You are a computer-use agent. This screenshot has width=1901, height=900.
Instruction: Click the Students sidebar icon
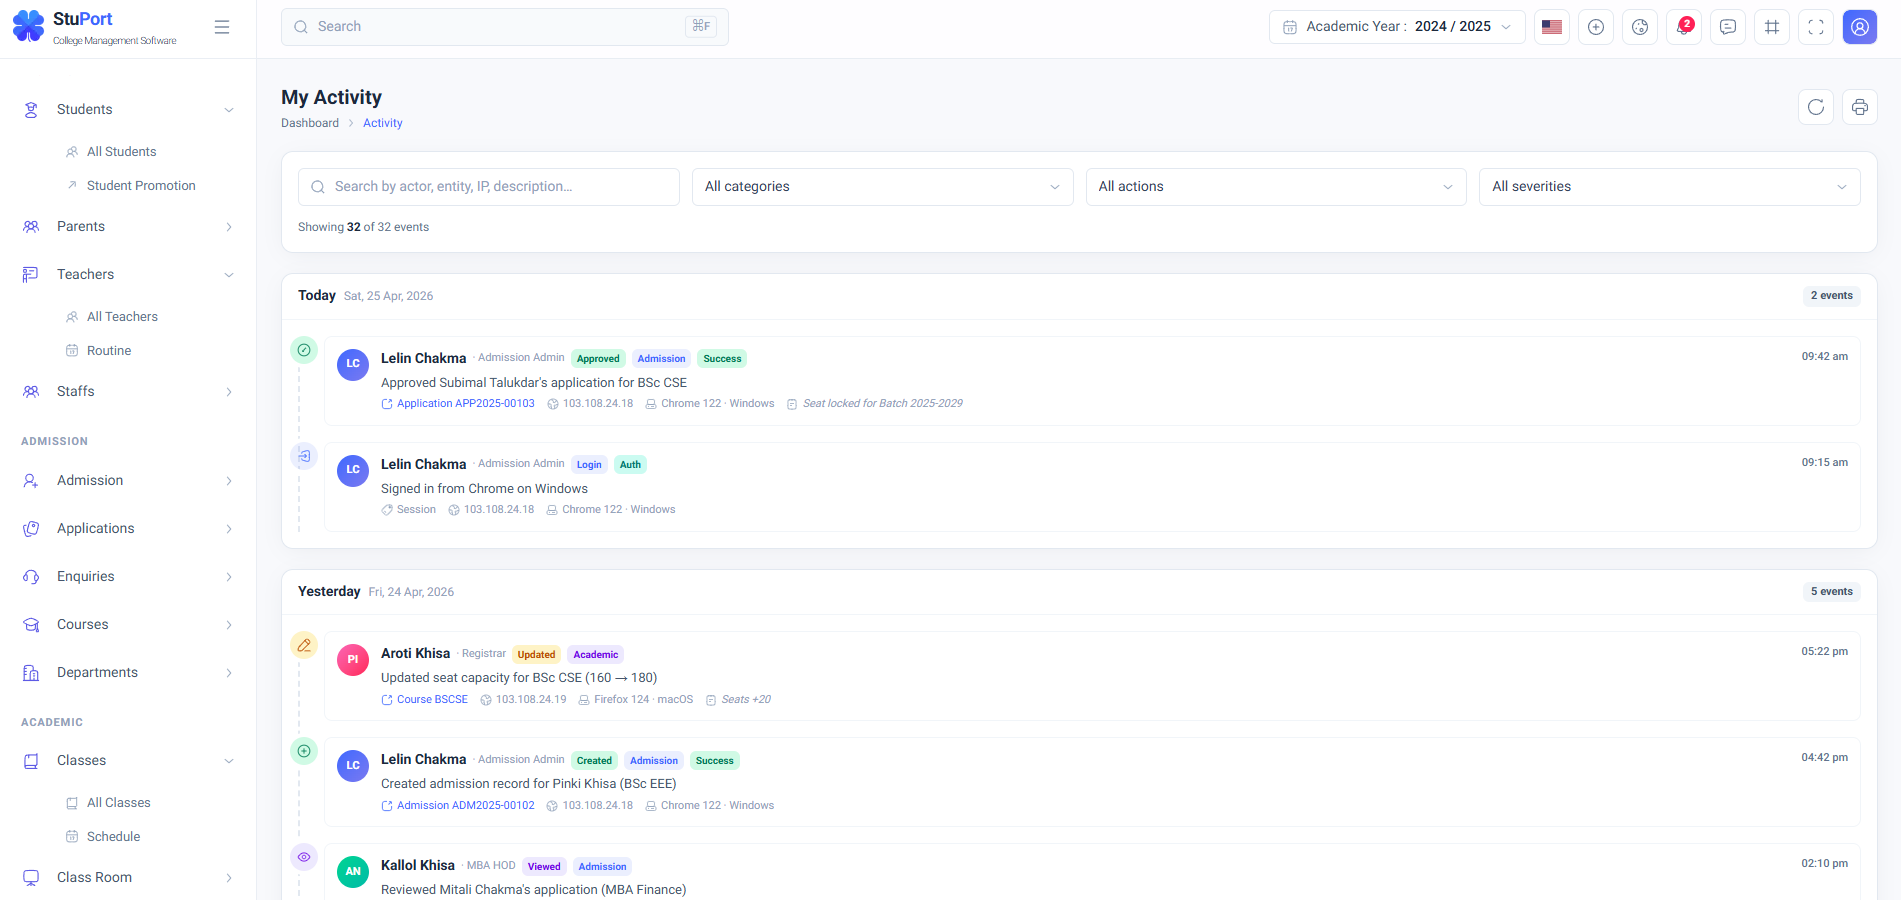pyautogui.click(x=31, y=110)
